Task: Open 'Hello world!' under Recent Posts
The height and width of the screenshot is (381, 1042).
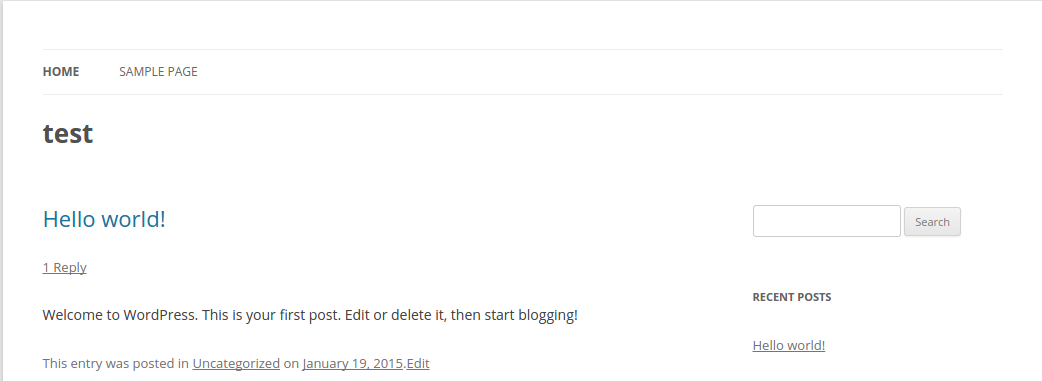Action: [789, 346]
